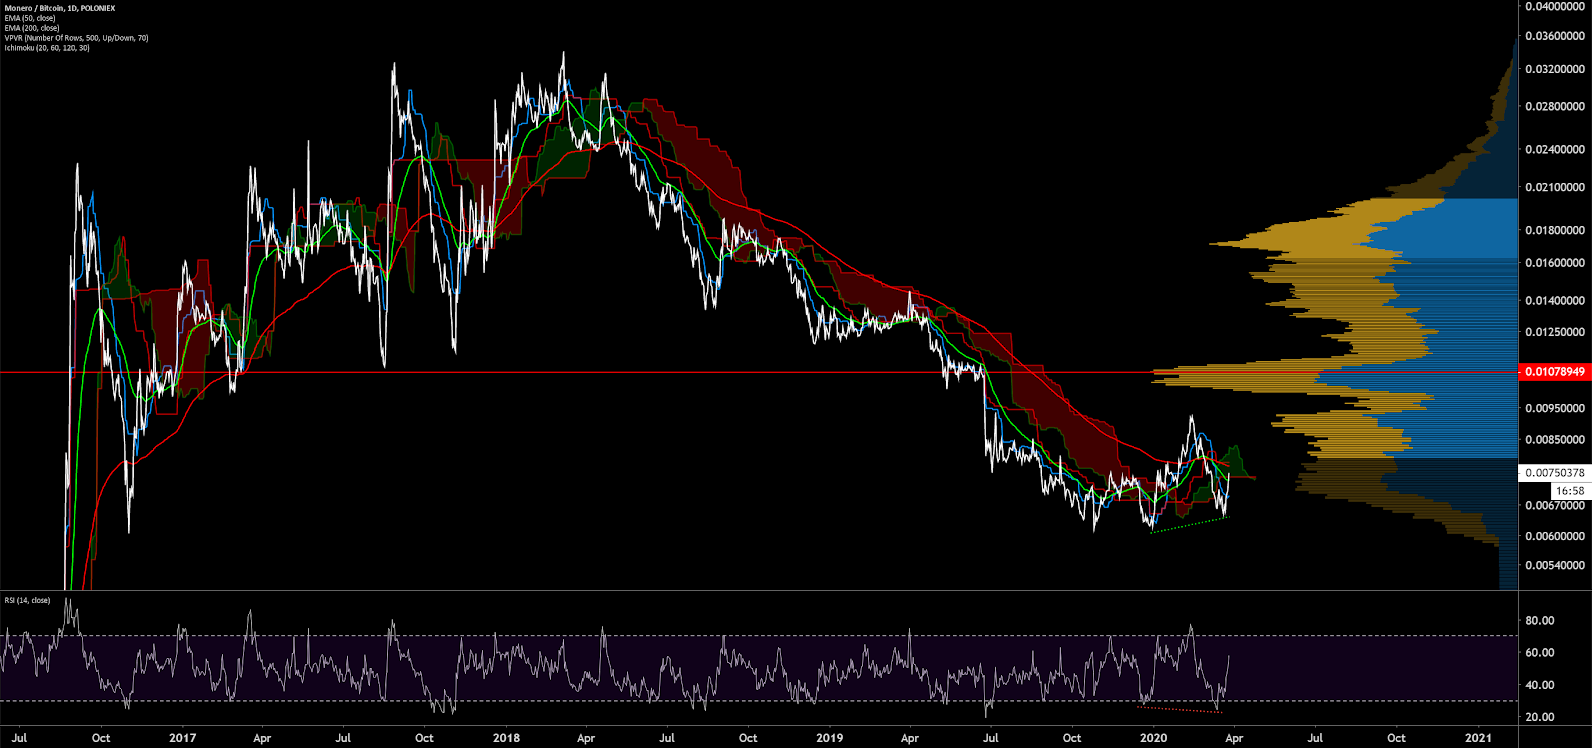Image resolution: width=1592 pixels, height=748 pixels.
Task: Click the current price label 0.00750378
Action: point(1554,473)
